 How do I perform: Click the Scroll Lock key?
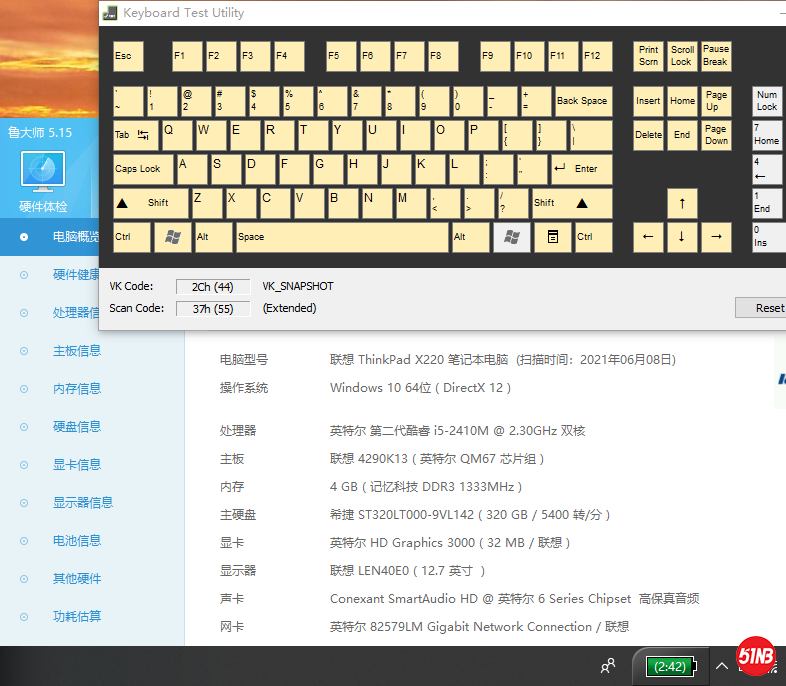coord(682,56)
